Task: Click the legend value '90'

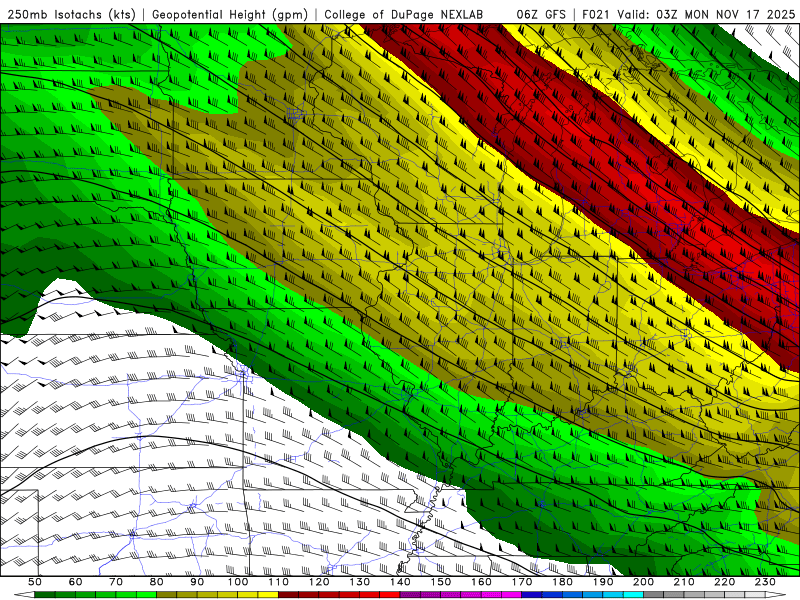Action: 197,582
